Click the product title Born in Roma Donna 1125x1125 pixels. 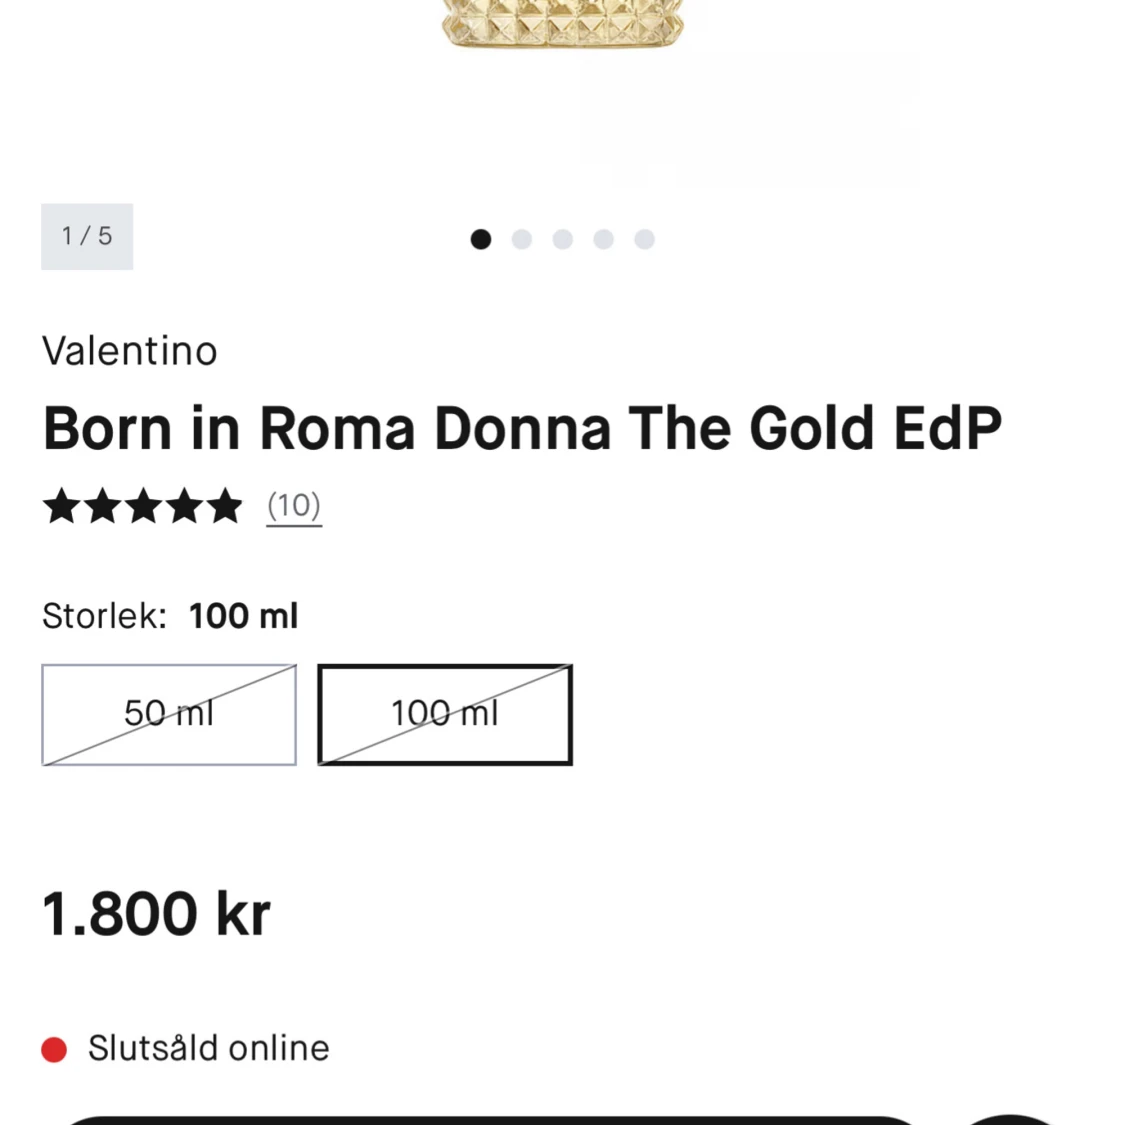522,428
